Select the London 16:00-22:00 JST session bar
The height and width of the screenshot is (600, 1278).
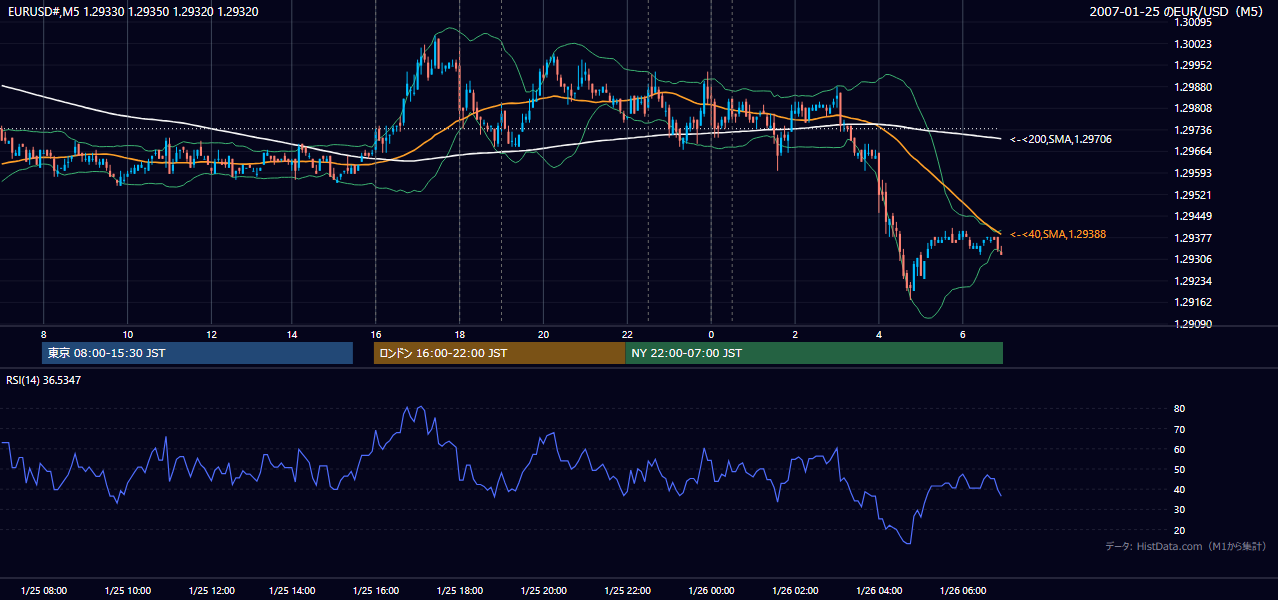(499, 353)
